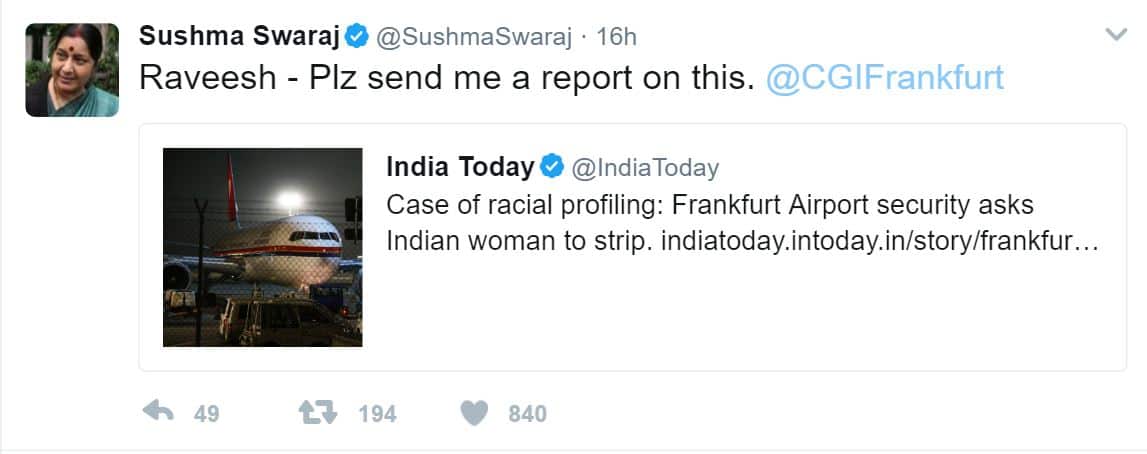Open the indiatoday.intoday.in story link
Image resolution: width=1147 pixels, height=454 pixels.
pyautogui.click(x=880, y=242)
